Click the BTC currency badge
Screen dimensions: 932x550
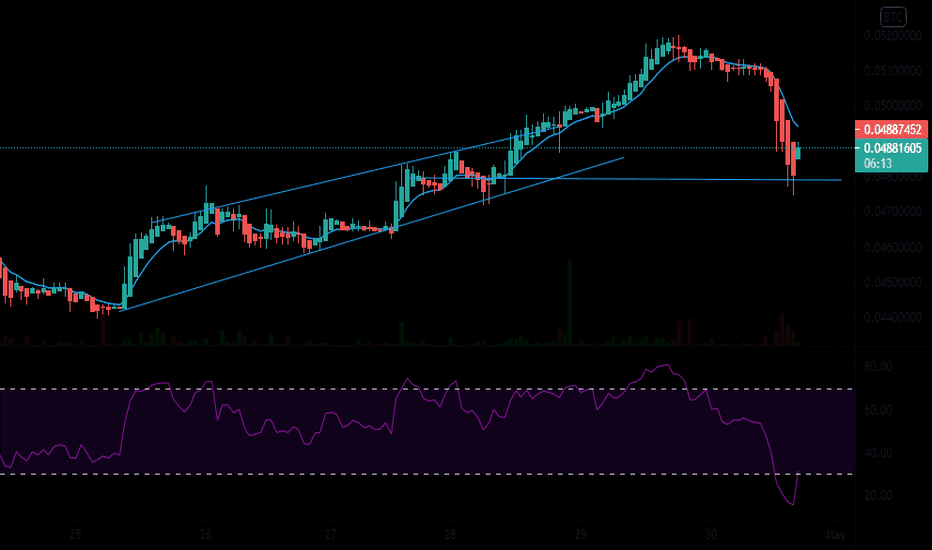[x=893, y=17]
